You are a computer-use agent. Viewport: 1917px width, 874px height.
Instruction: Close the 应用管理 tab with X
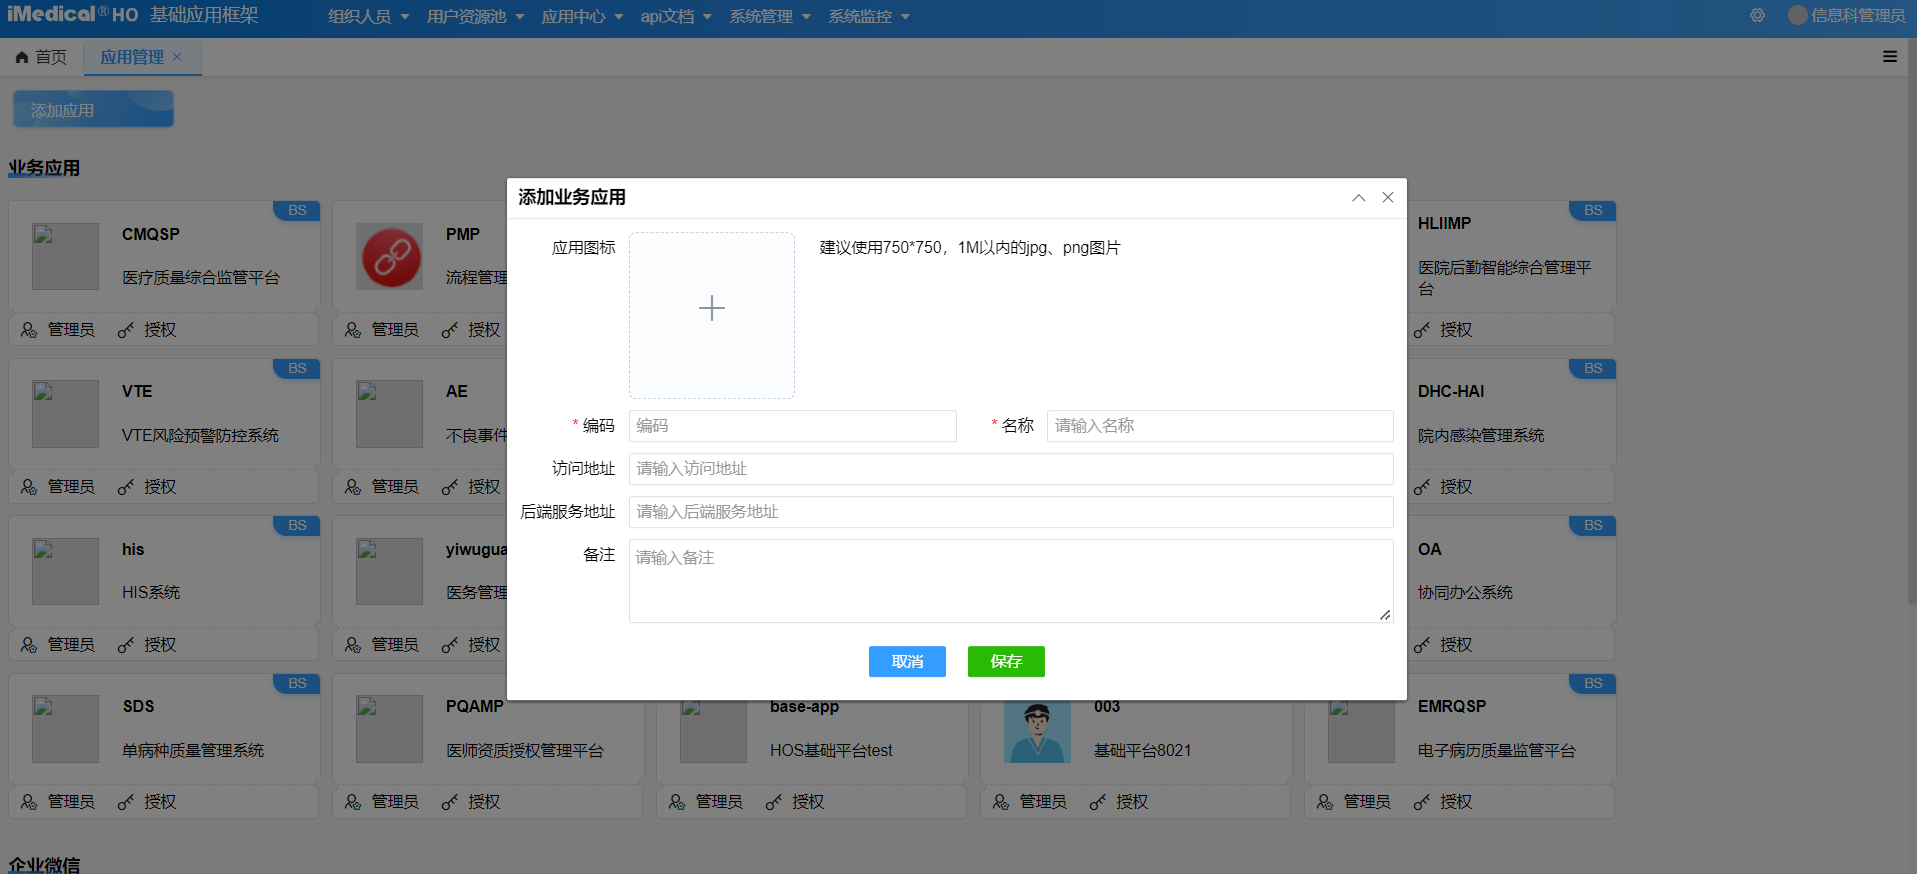(x=177, y=57)
